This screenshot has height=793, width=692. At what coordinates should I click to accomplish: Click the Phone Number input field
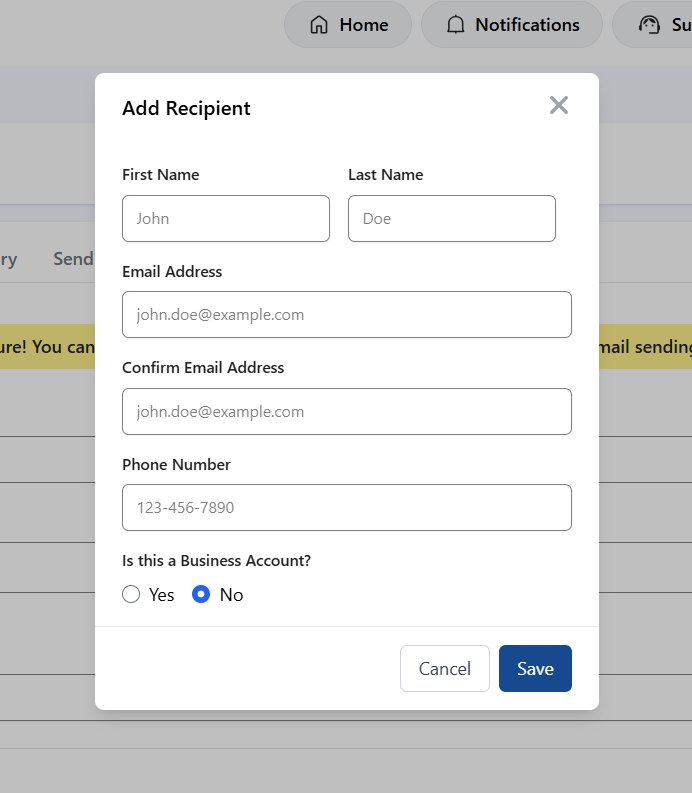(x=347, y=508)
